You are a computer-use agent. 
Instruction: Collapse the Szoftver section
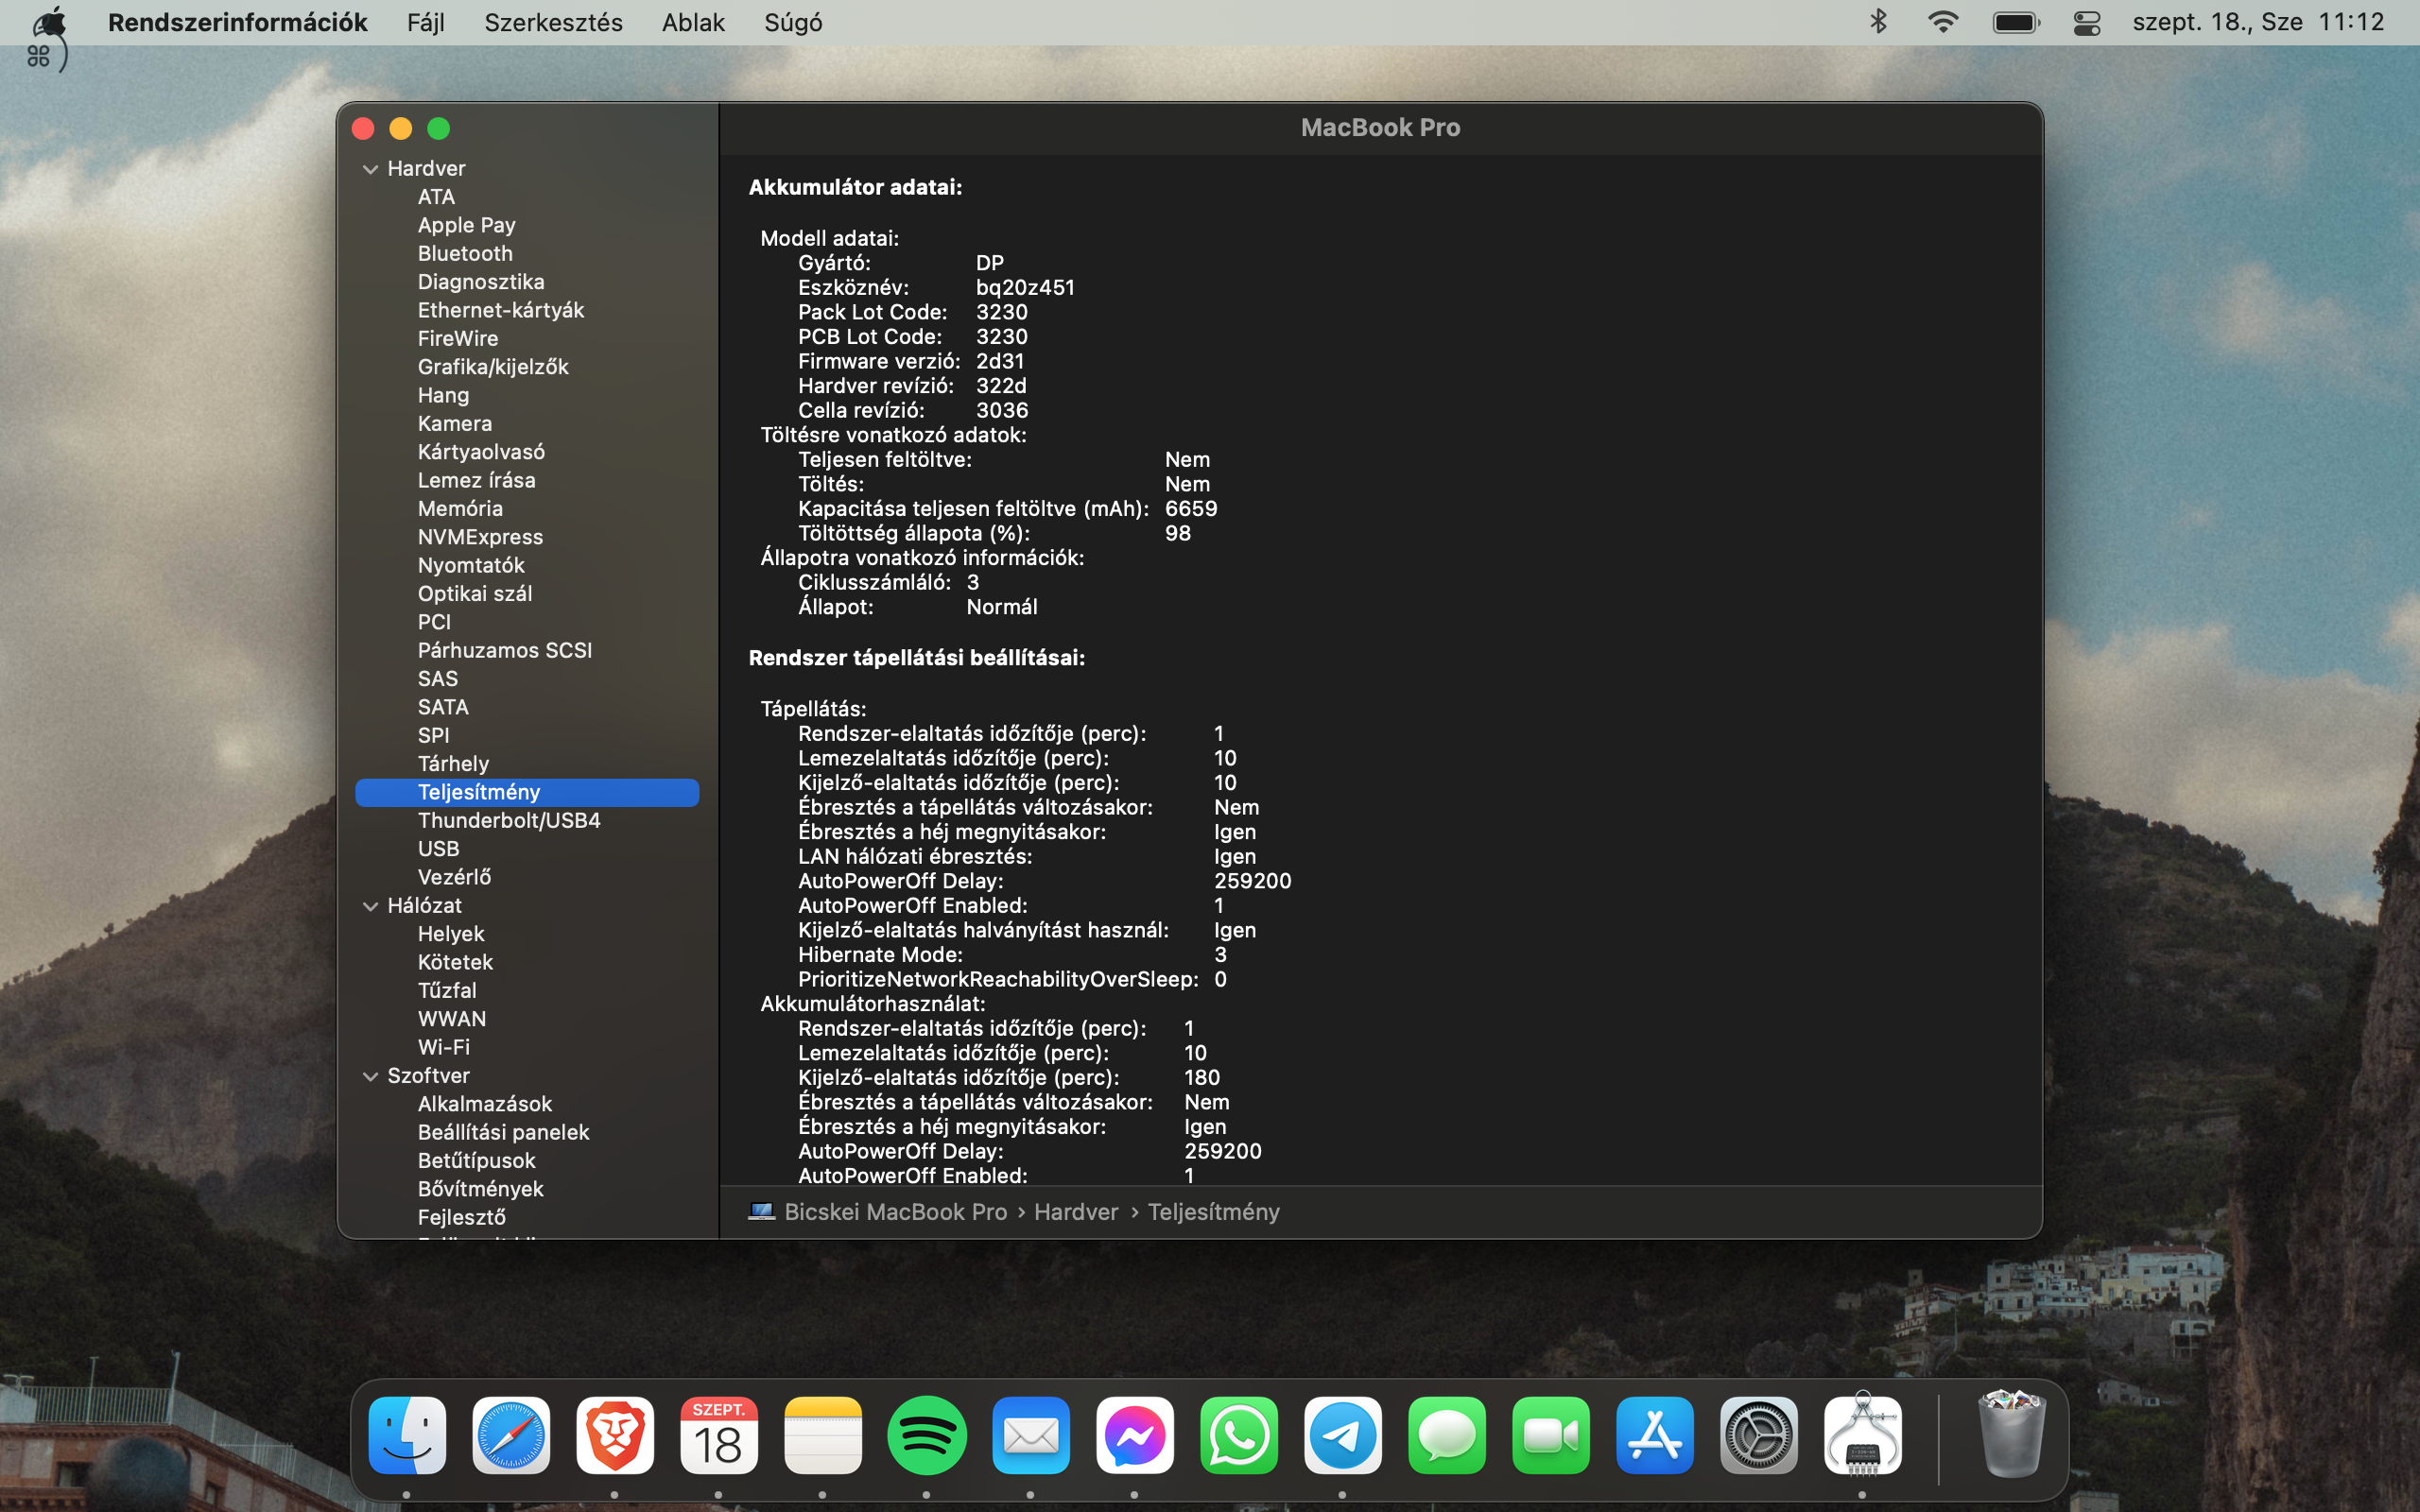click(x=370, y=1076)
